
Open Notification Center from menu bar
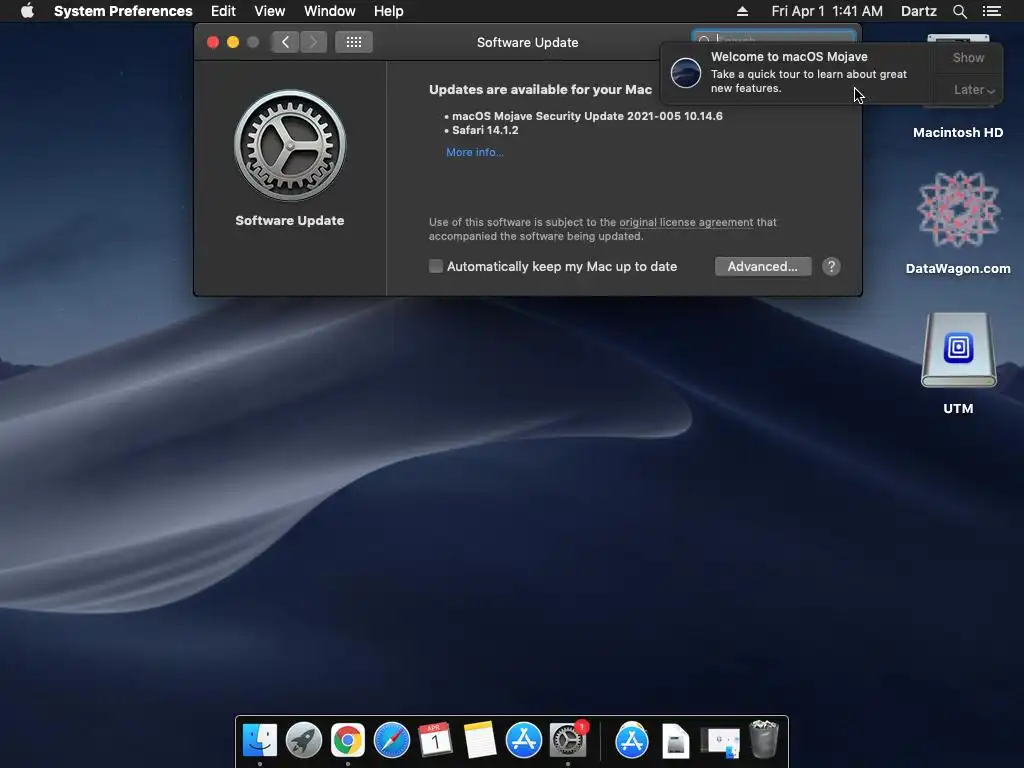tap(991, 11)
